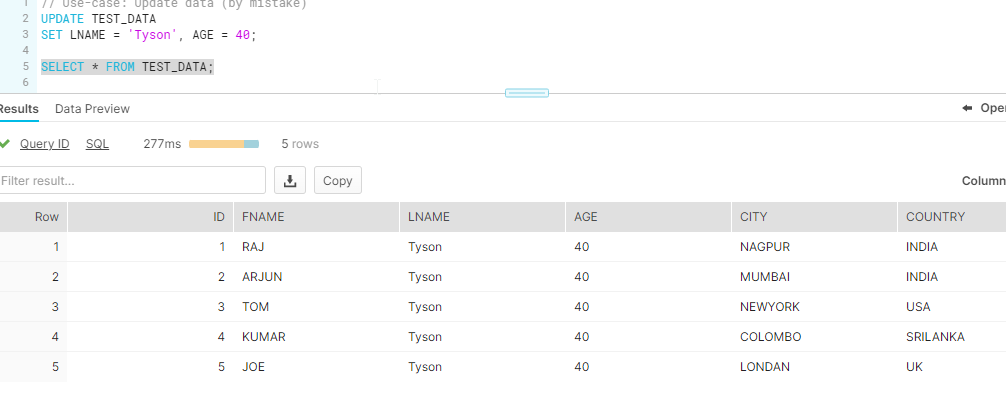Select the cell containing KUMAR
Image resolution: width=1006 pixels, height=412 pixels.
pyautogui.click(x=316, y=337)
